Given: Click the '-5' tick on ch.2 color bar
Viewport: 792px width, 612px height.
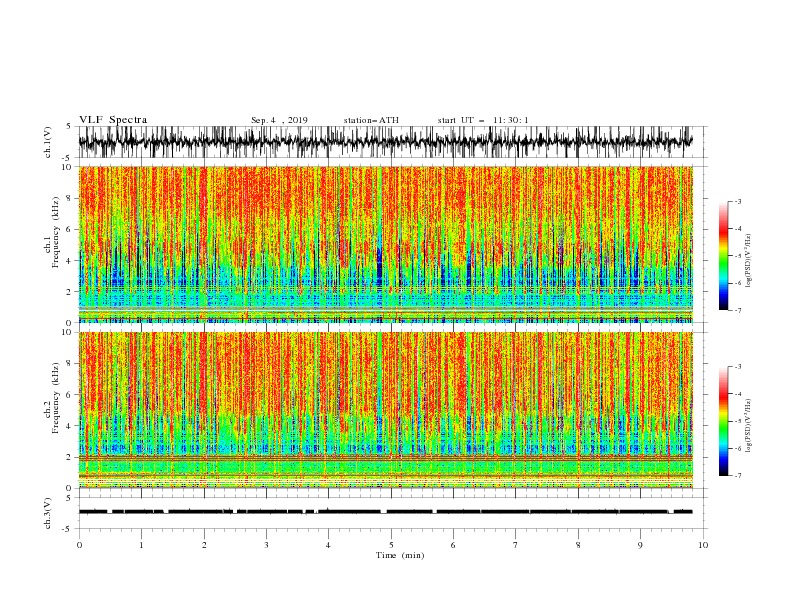Looking at the screenshot, I should tap(737, 421).
